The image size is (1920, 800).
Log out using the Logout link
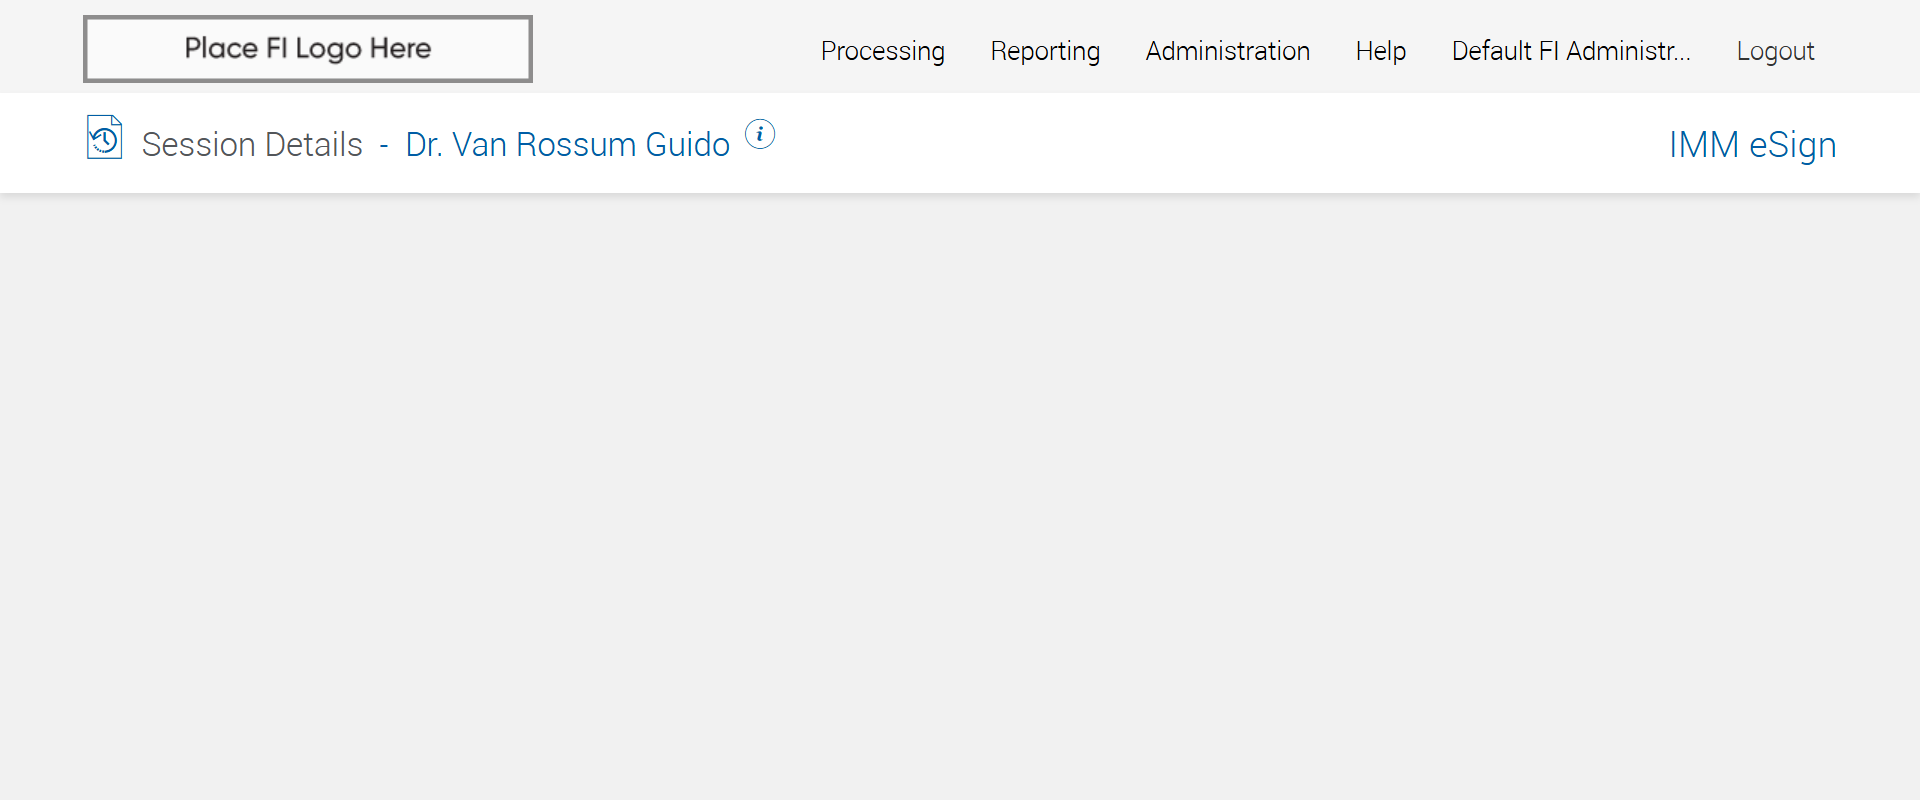[1775, 51]
